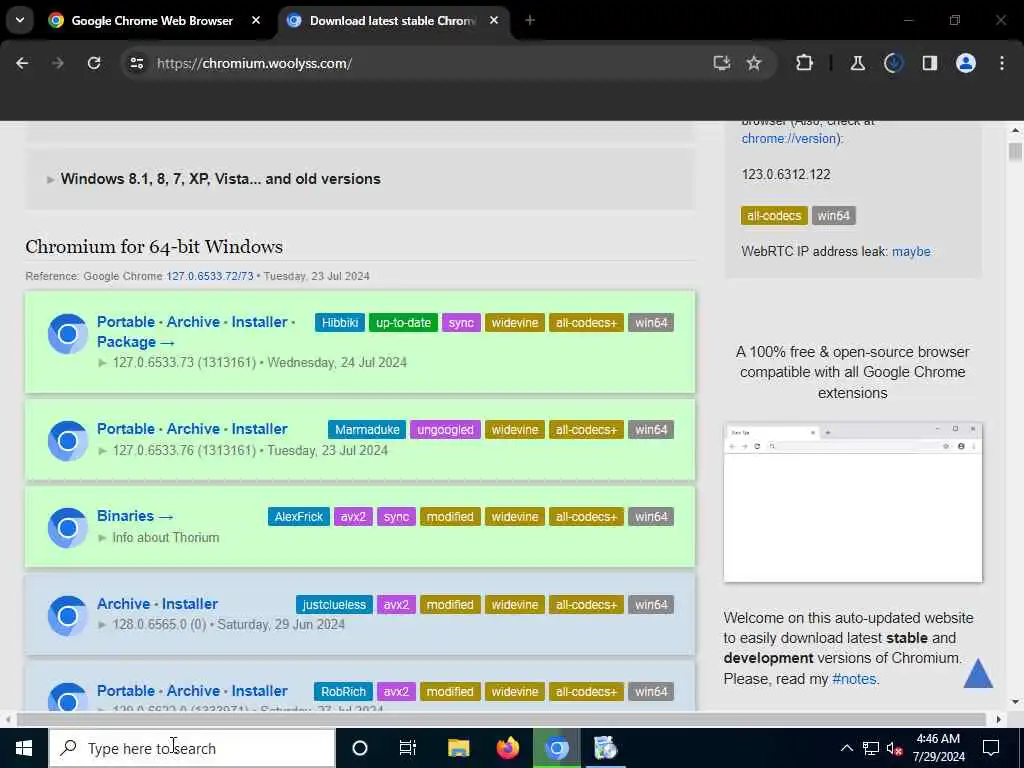The width and height of the screenshot is (1024, 768).
Task: Click Cortana circle icon on taskbar
Action: pyautogui.click(x=360, y=748)
